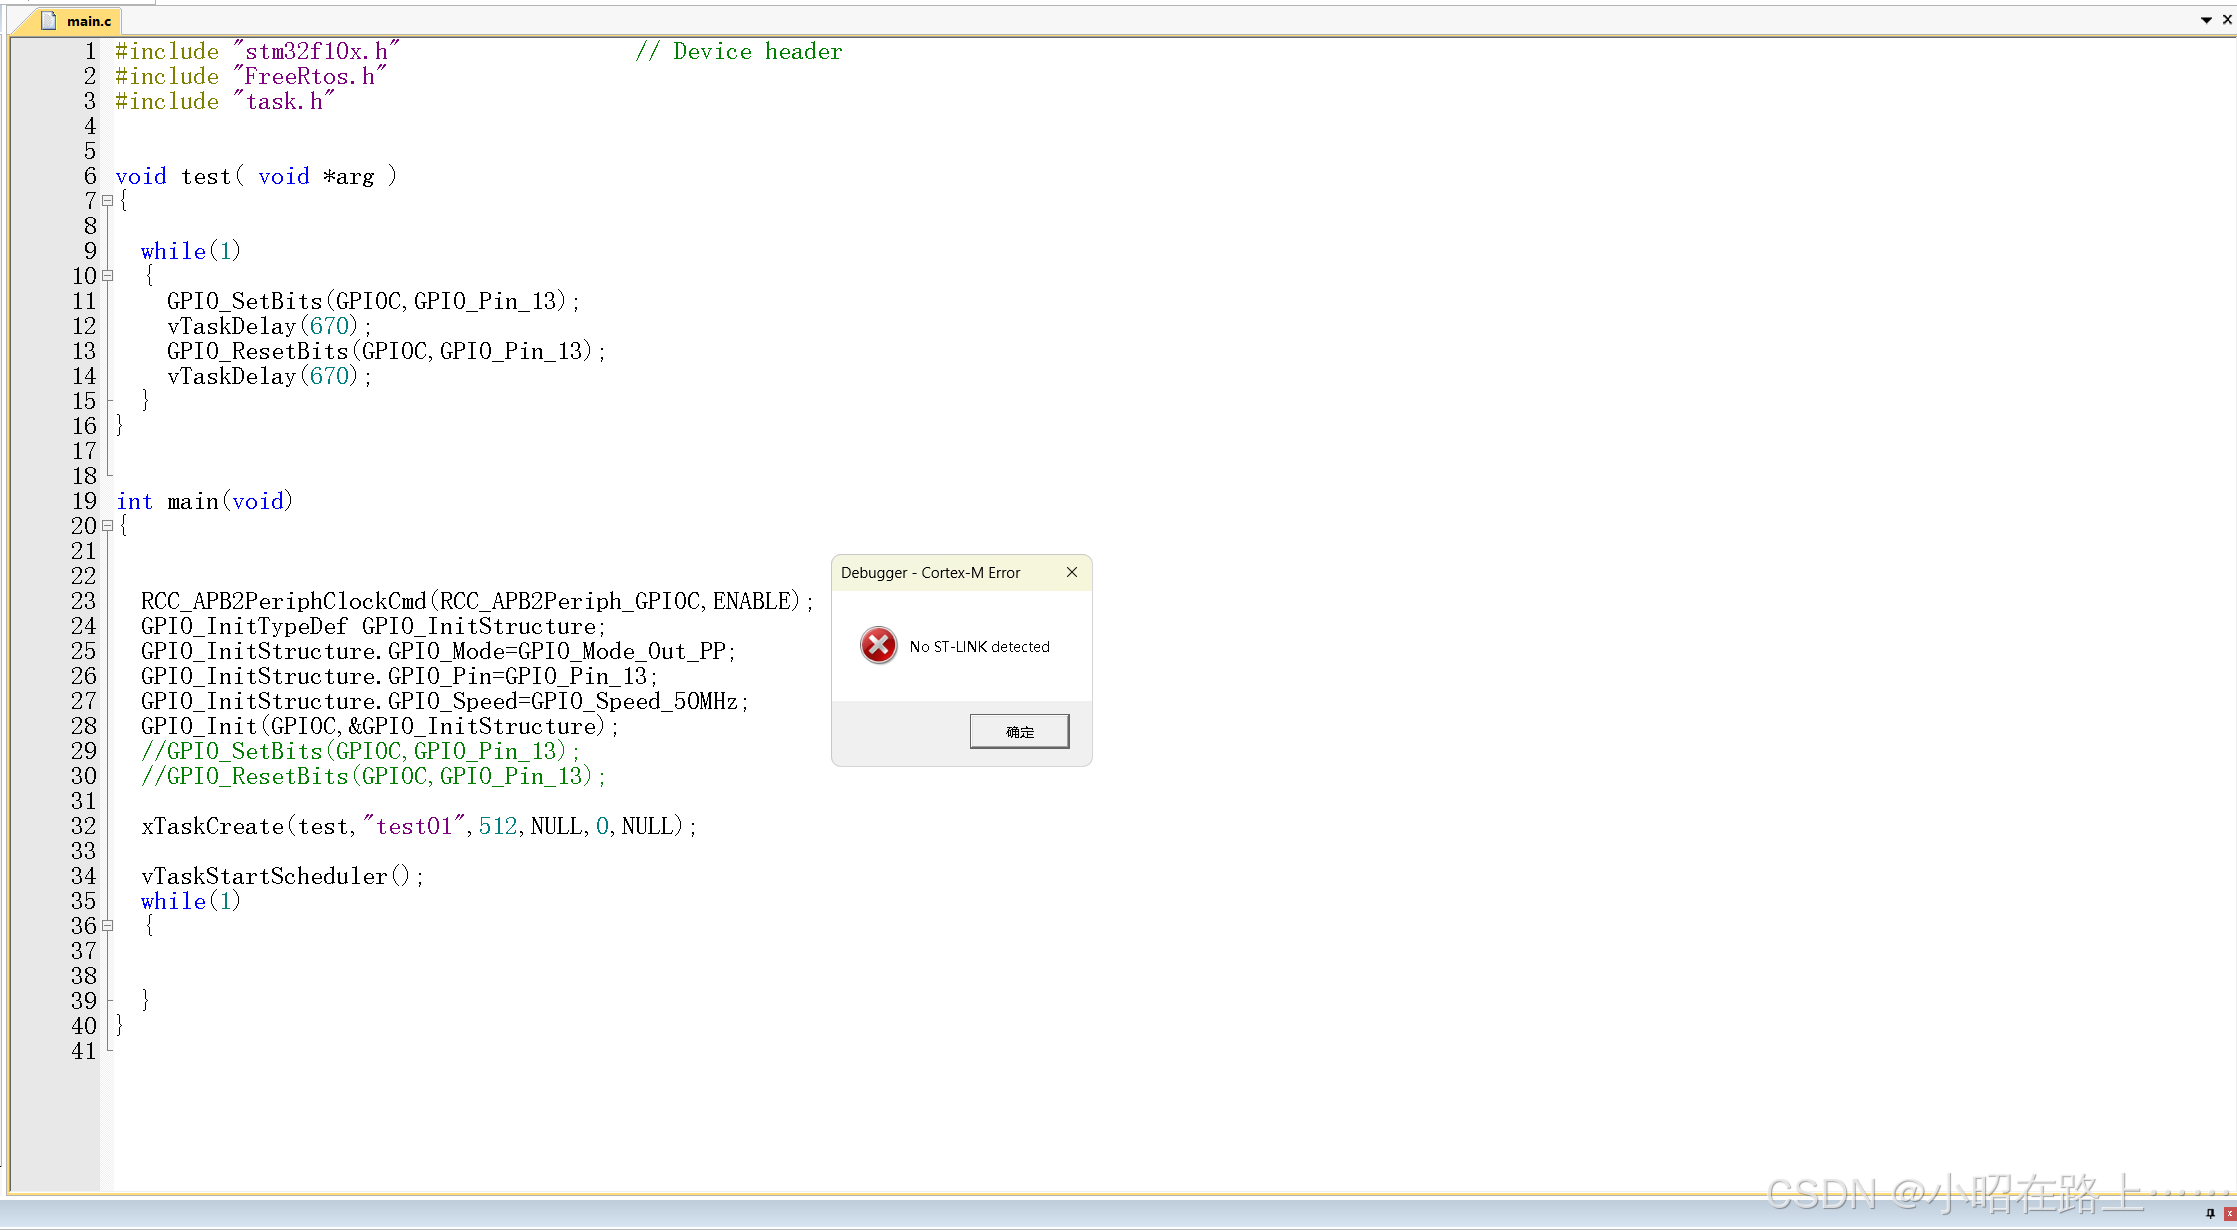
Task: Click the #include "FreeRtos.h" line
Action: [x=250, y=76]
